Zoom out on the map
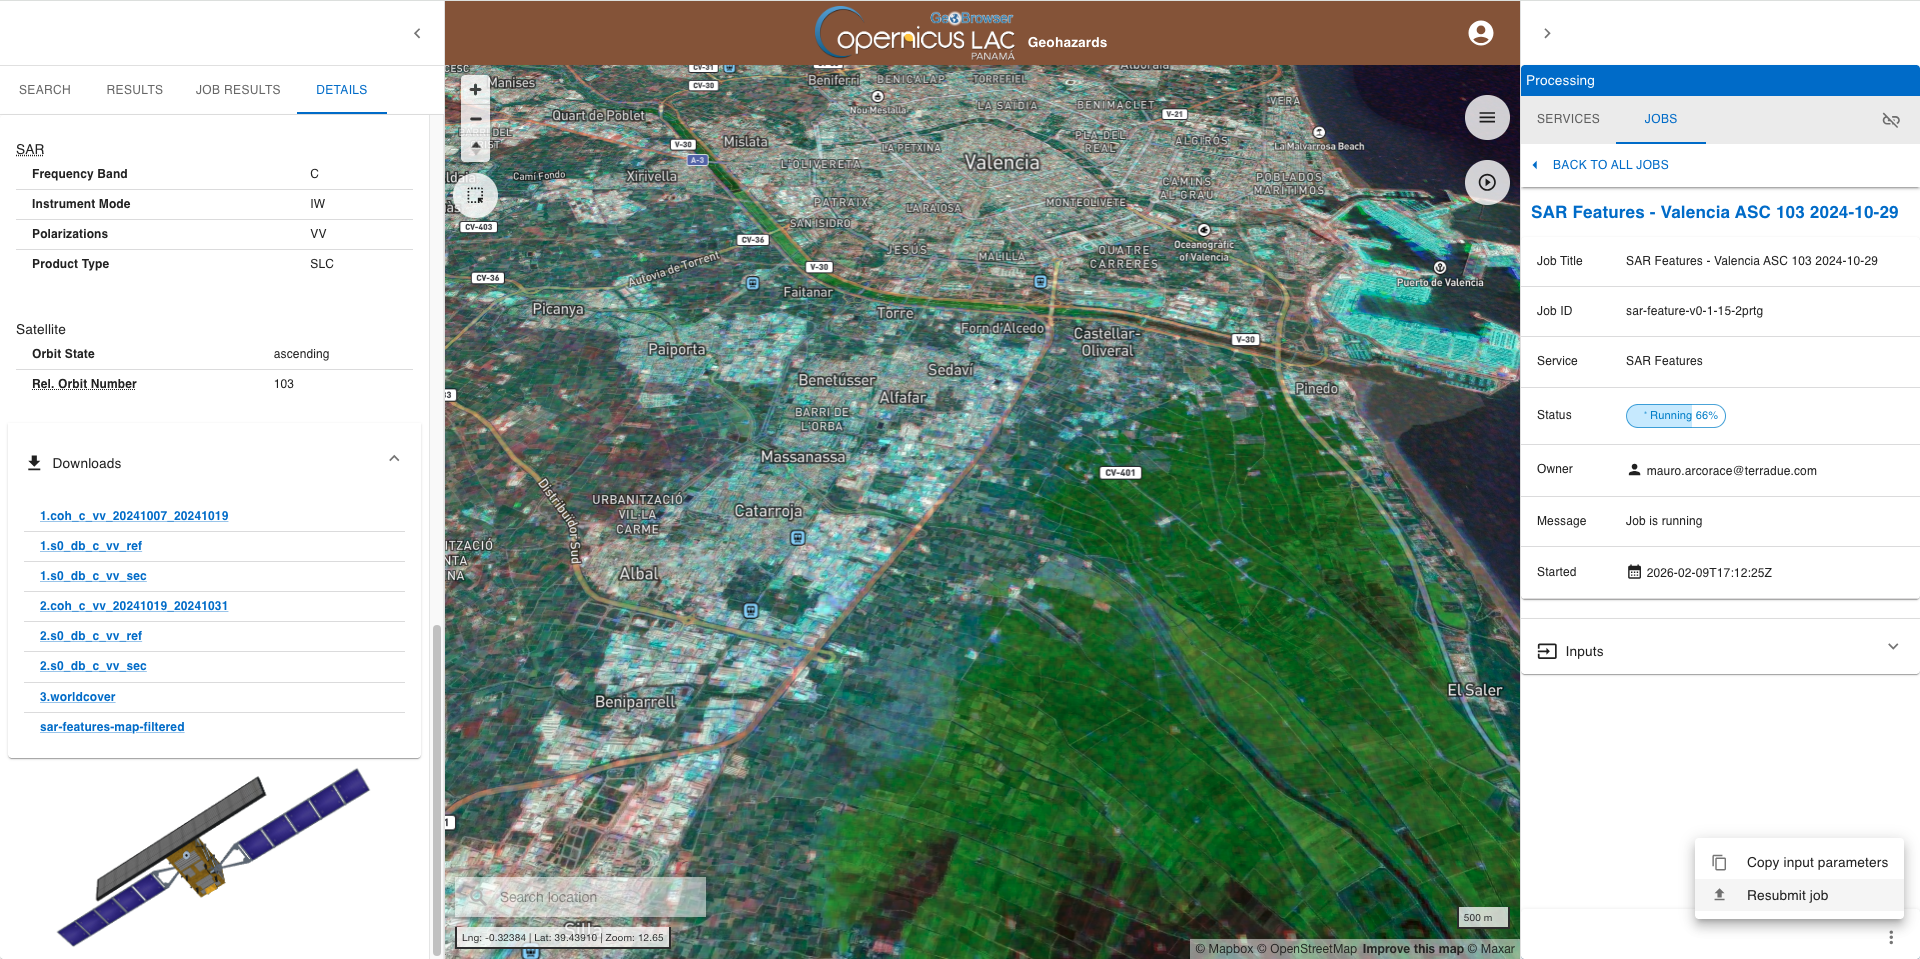The width and height of the screenshot is (1920, 959). coord(476,118)
